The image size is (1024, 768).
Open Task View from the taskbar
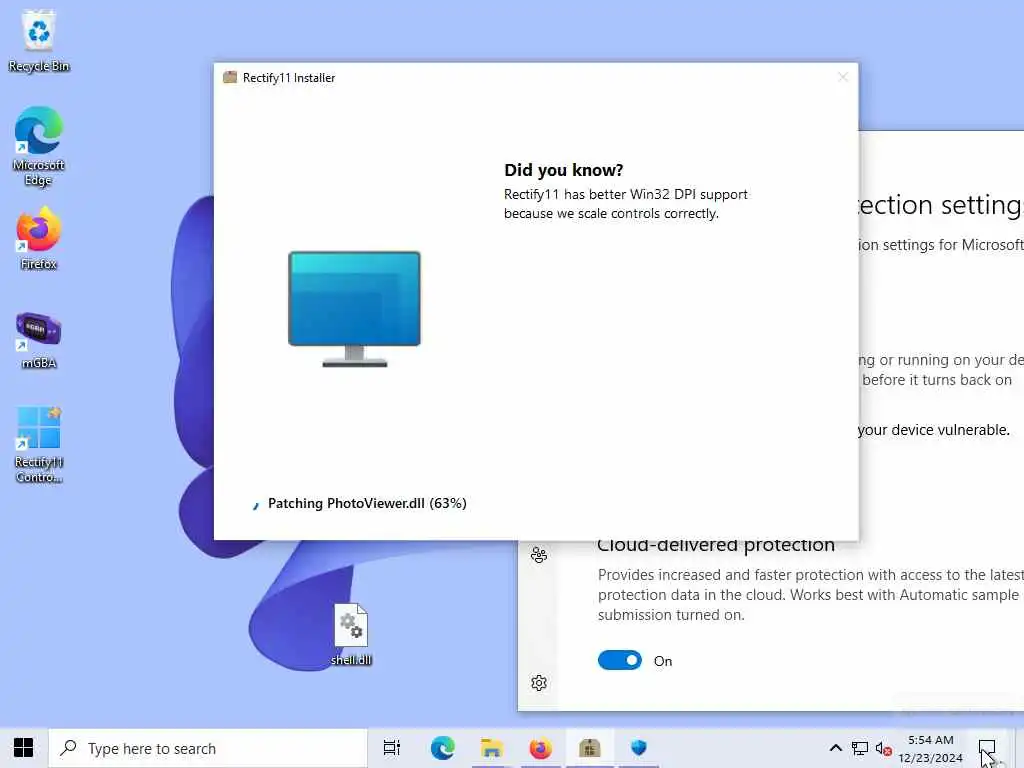pos(392,748)
